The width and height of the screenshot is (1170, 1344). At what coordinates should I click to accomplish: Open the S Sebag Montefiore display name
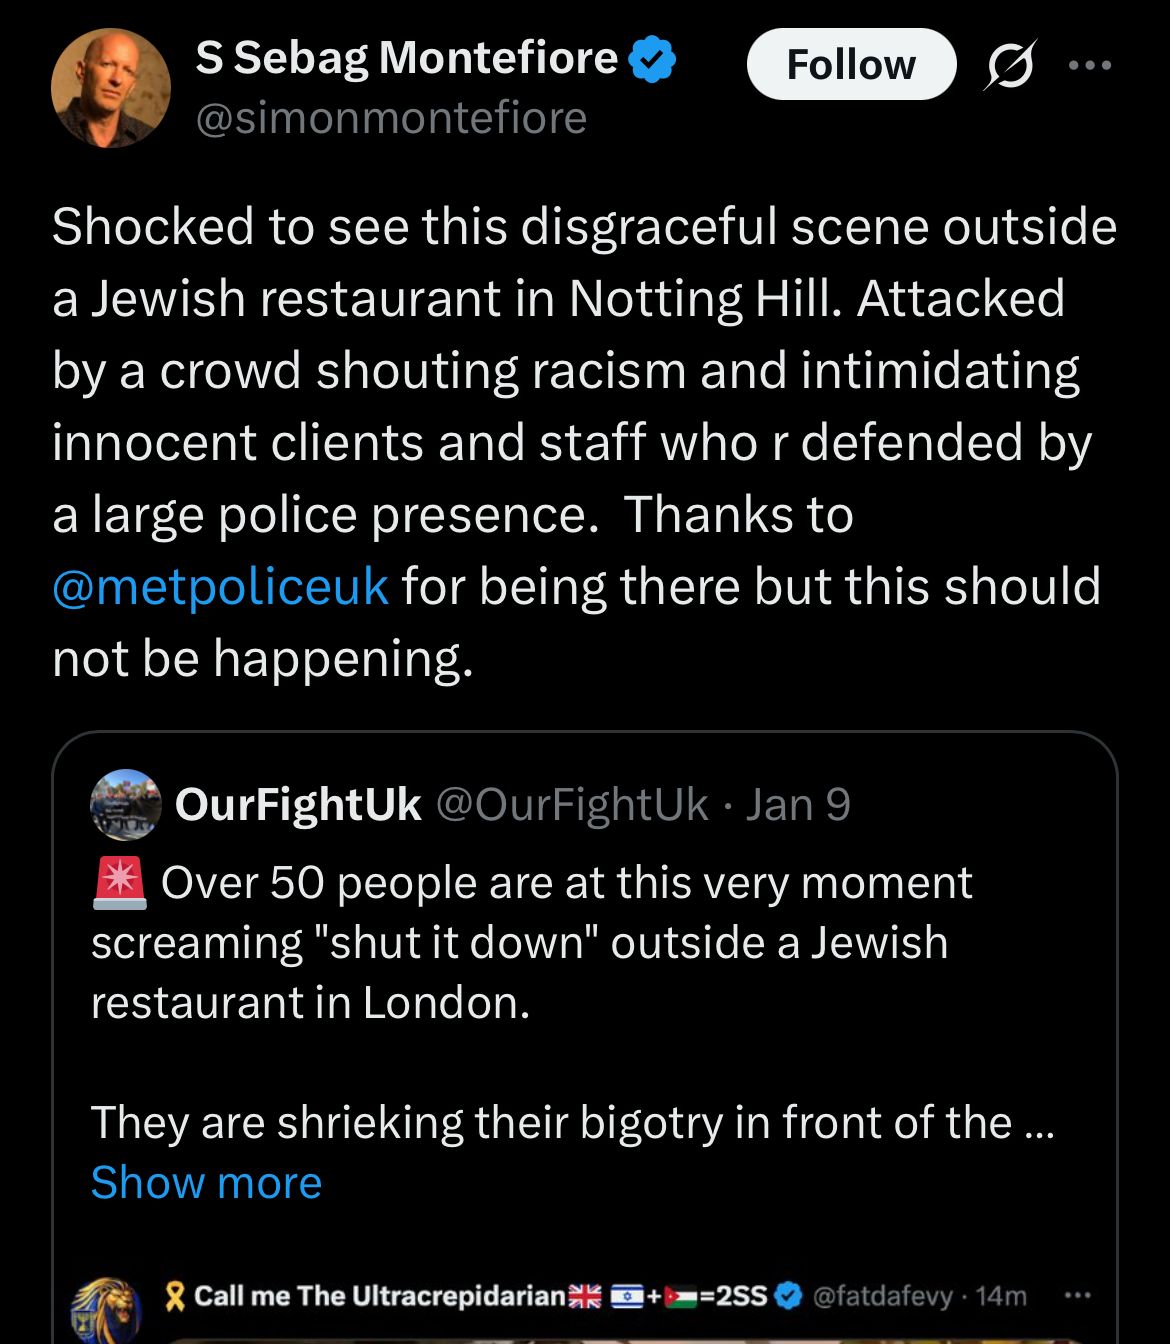tap(406, 58)
